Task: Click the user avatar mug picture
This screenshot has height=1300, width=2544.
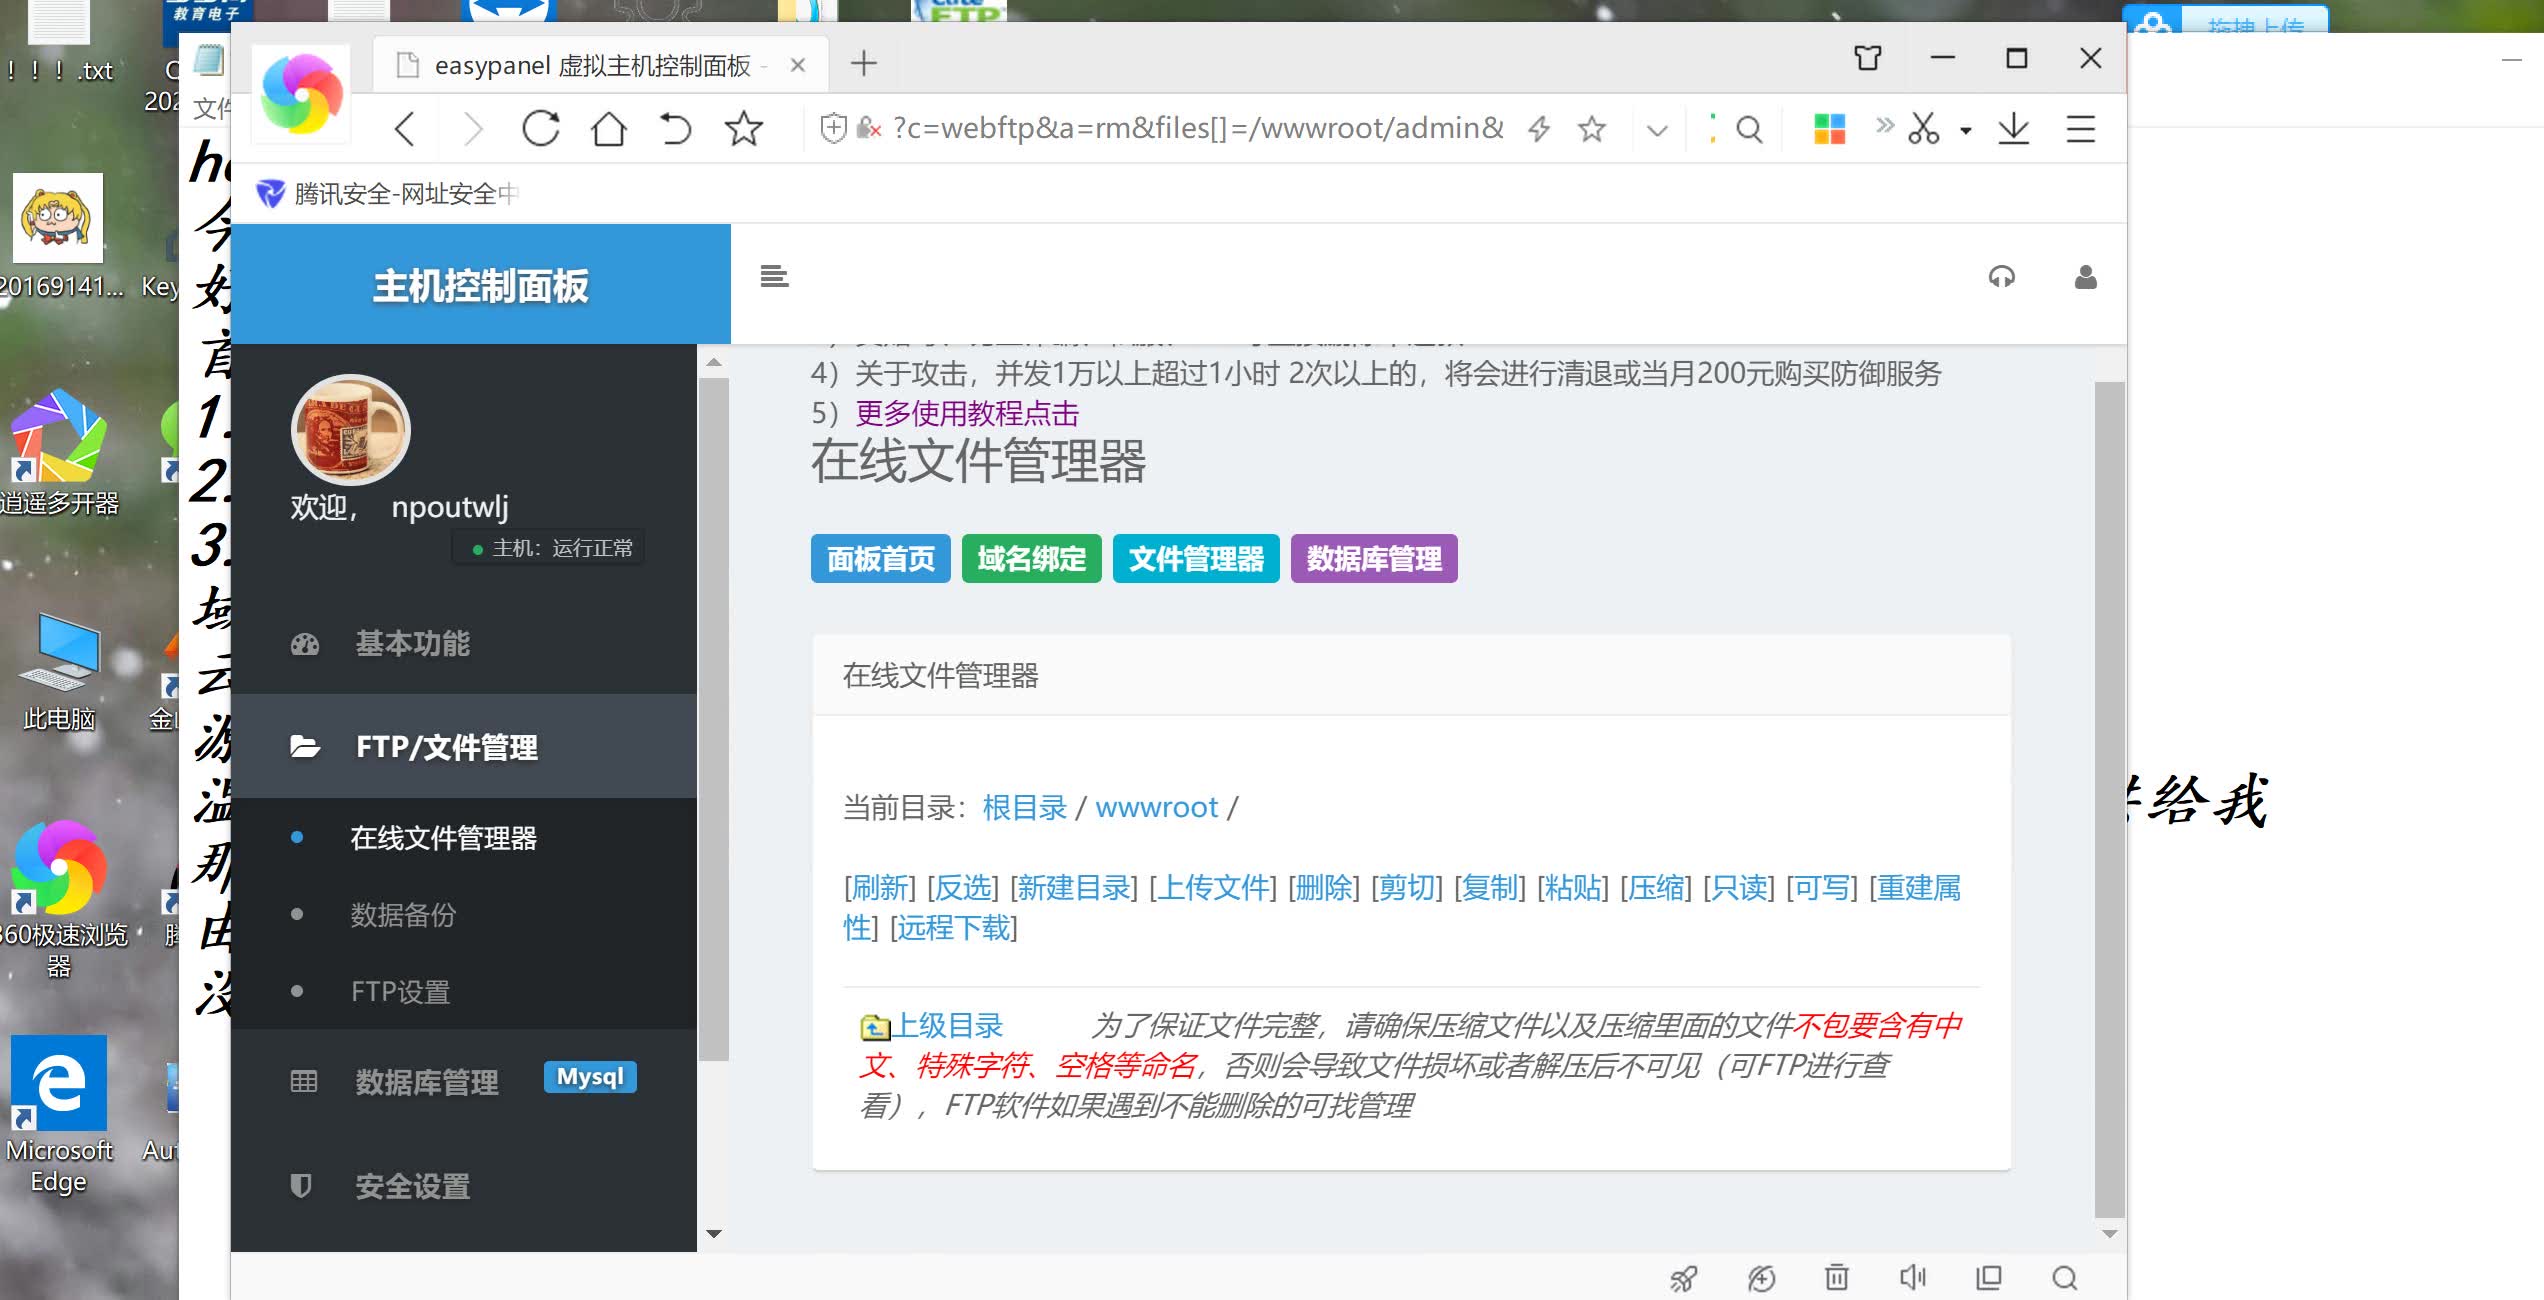Action: [x=351, y=431]
